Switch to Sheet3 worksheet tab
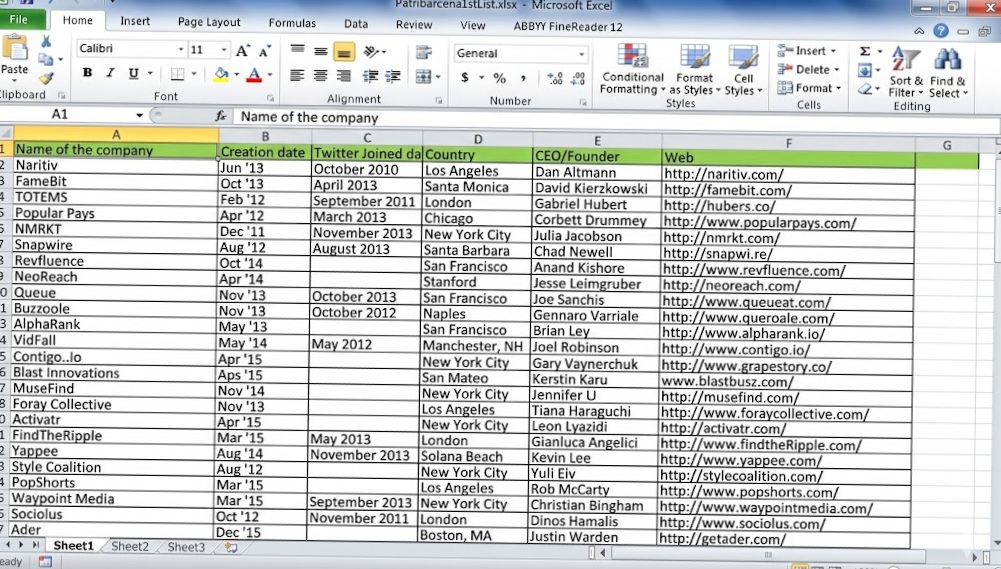This screenshot has height=569, width=1001. click(x=186, y=547)
